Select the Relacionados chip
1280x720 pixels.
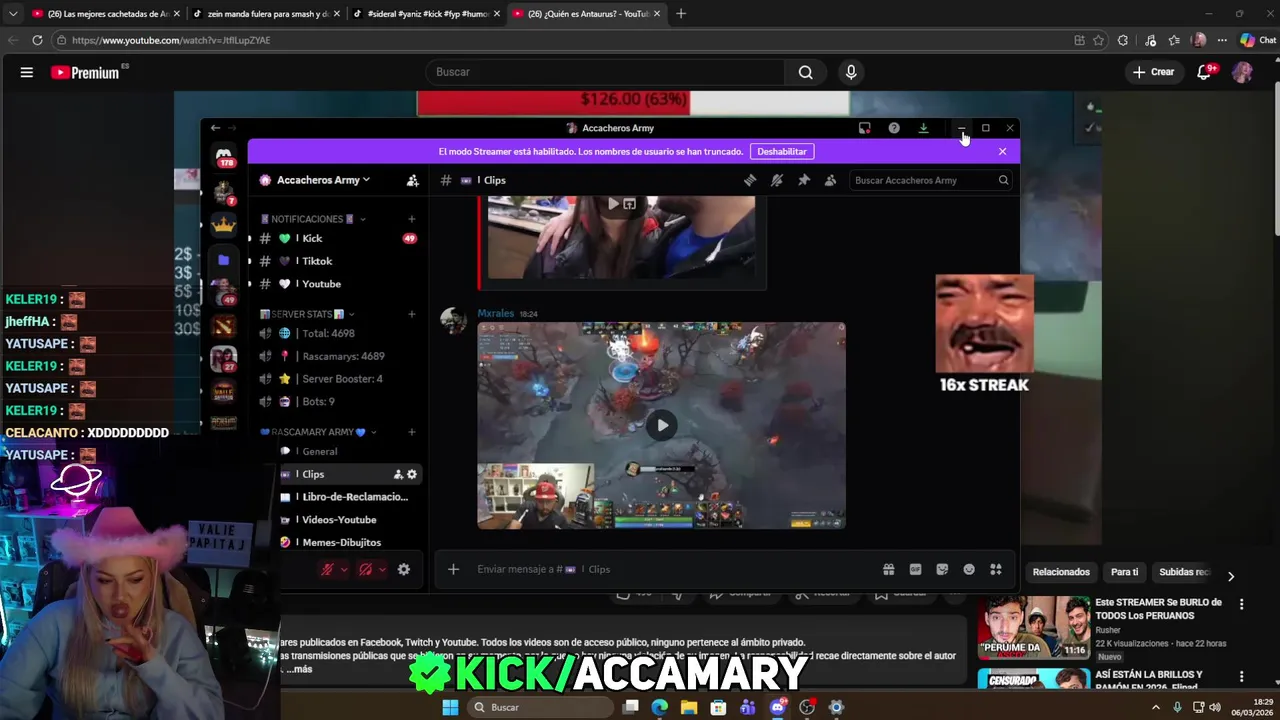(x=1061, y=572)
